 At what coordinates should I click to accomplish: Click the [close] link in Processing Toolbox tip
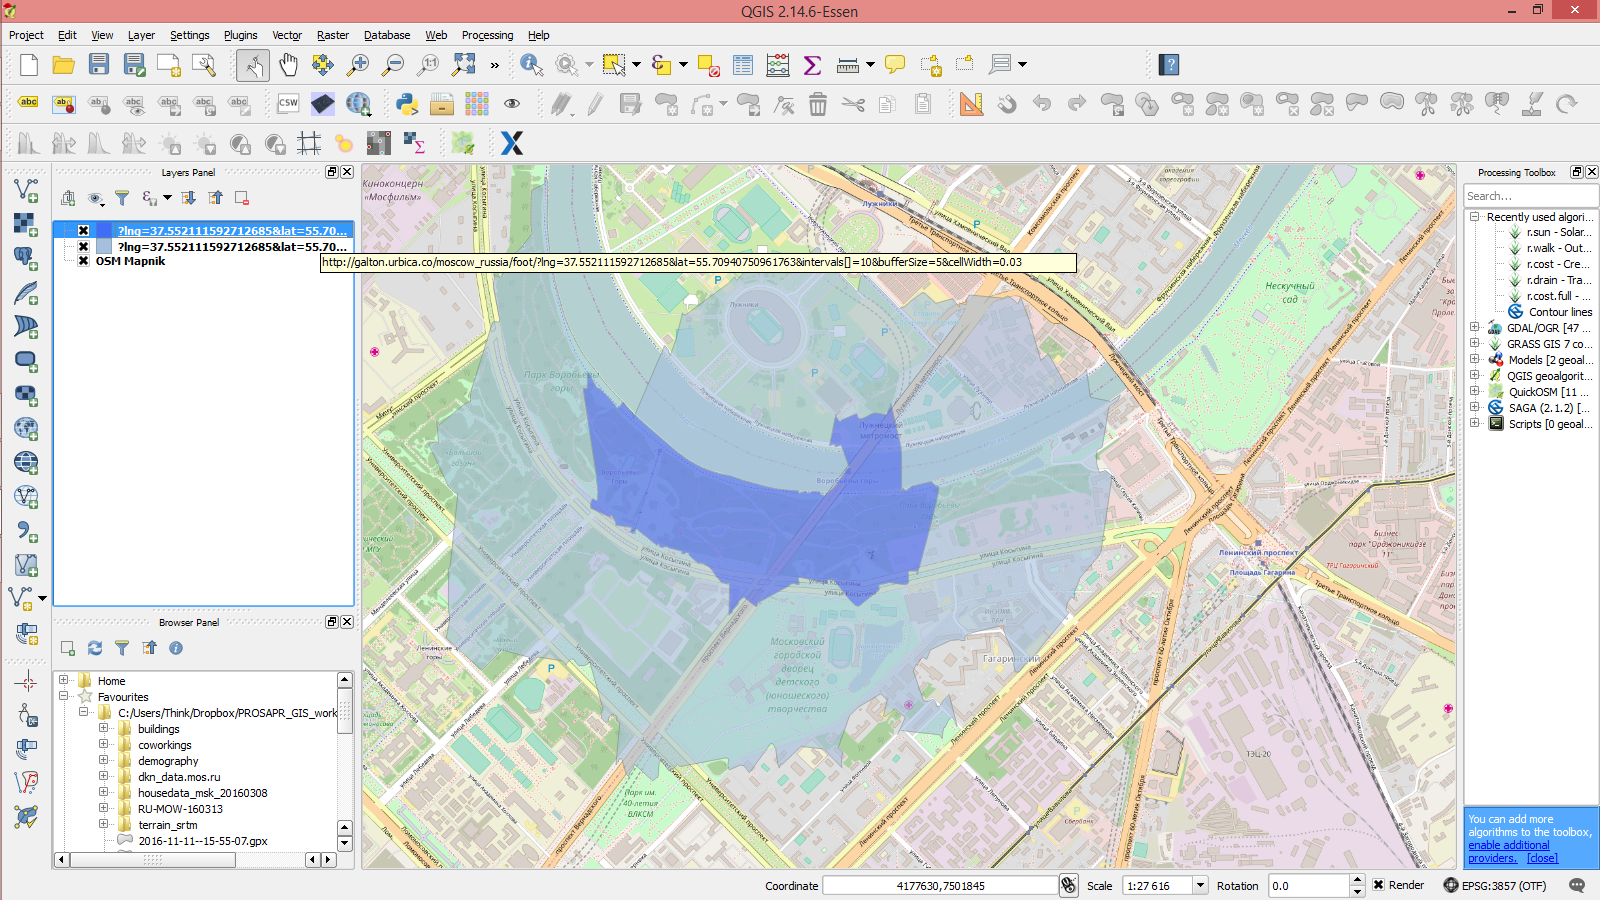pos(1542,858)
